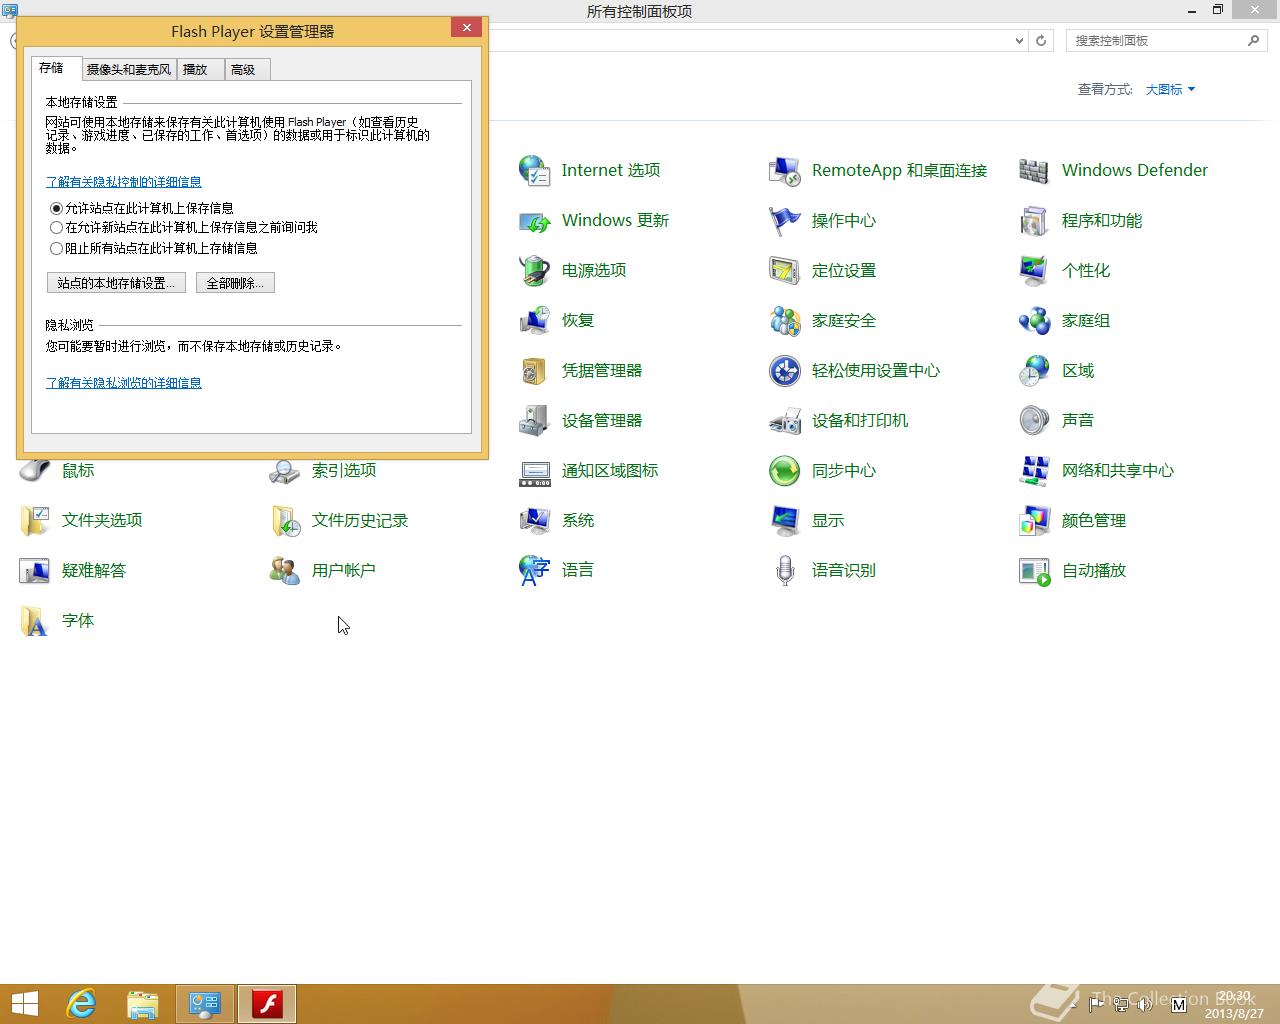
Task: Open 了解有关隐私浏览的详细信息 link
Action: coord(124,383)
